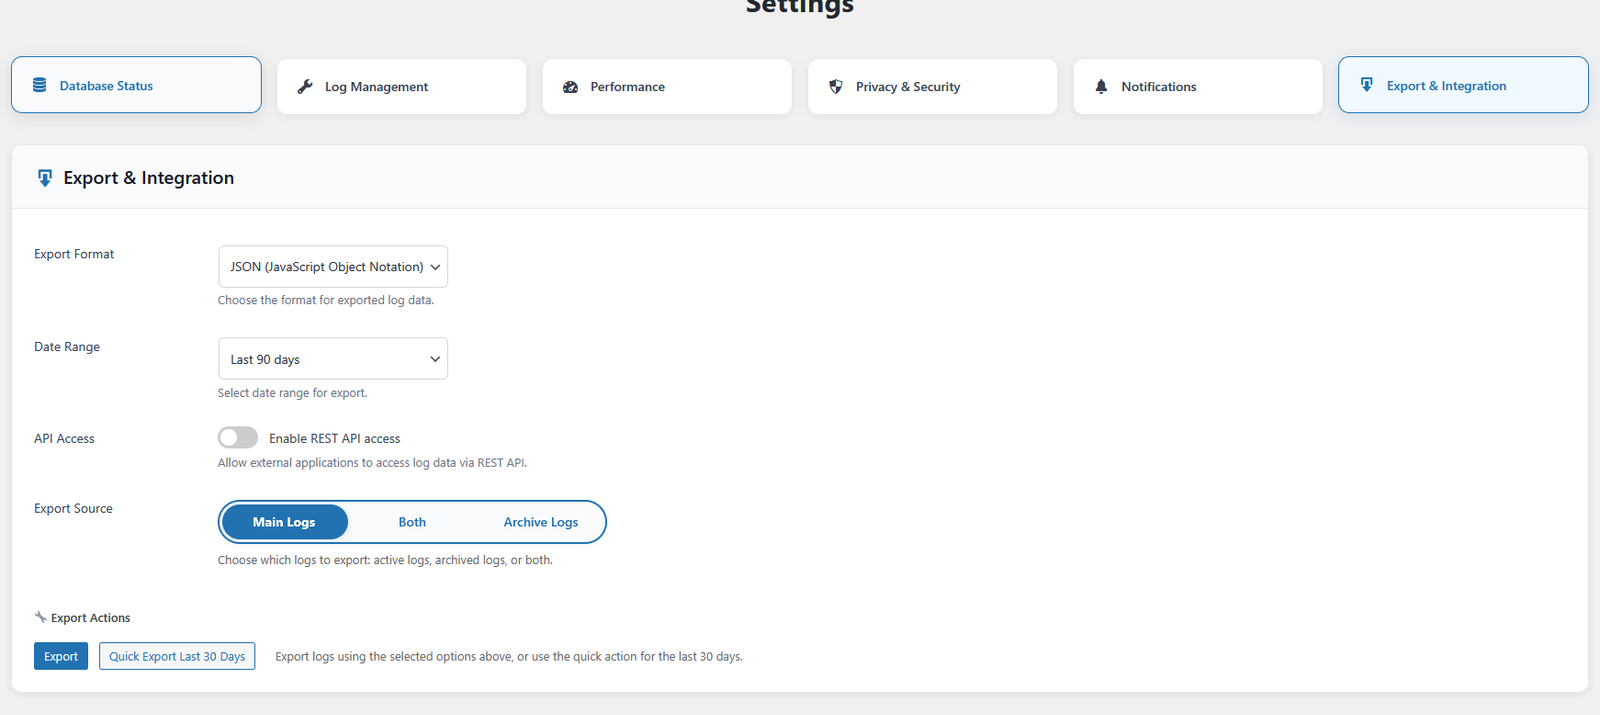Viewport: 1600px width, 715px height.
Task: Go to the Performance tab
Action: (667, 87)
